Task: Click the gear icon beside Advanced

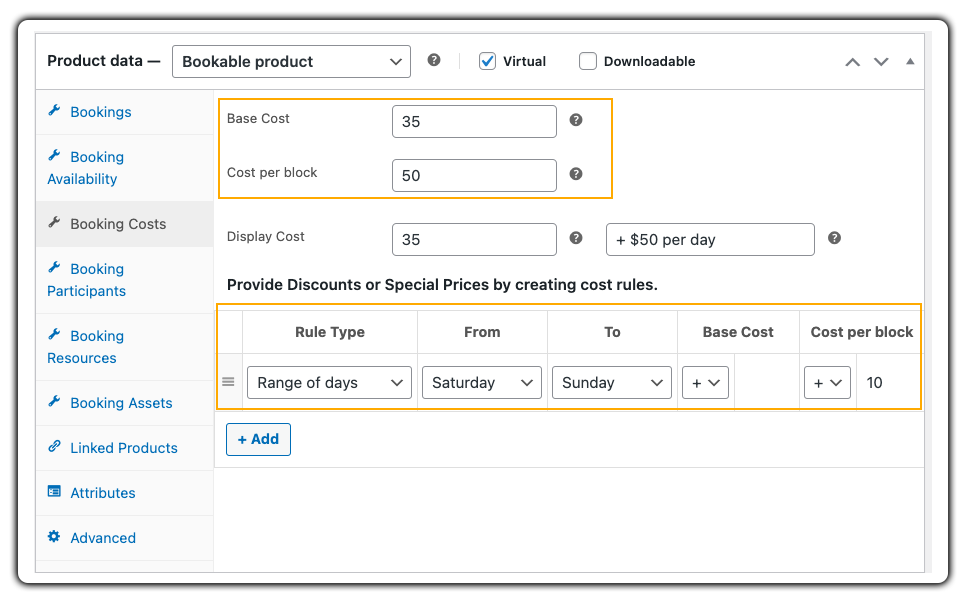Action: [54, 537]
